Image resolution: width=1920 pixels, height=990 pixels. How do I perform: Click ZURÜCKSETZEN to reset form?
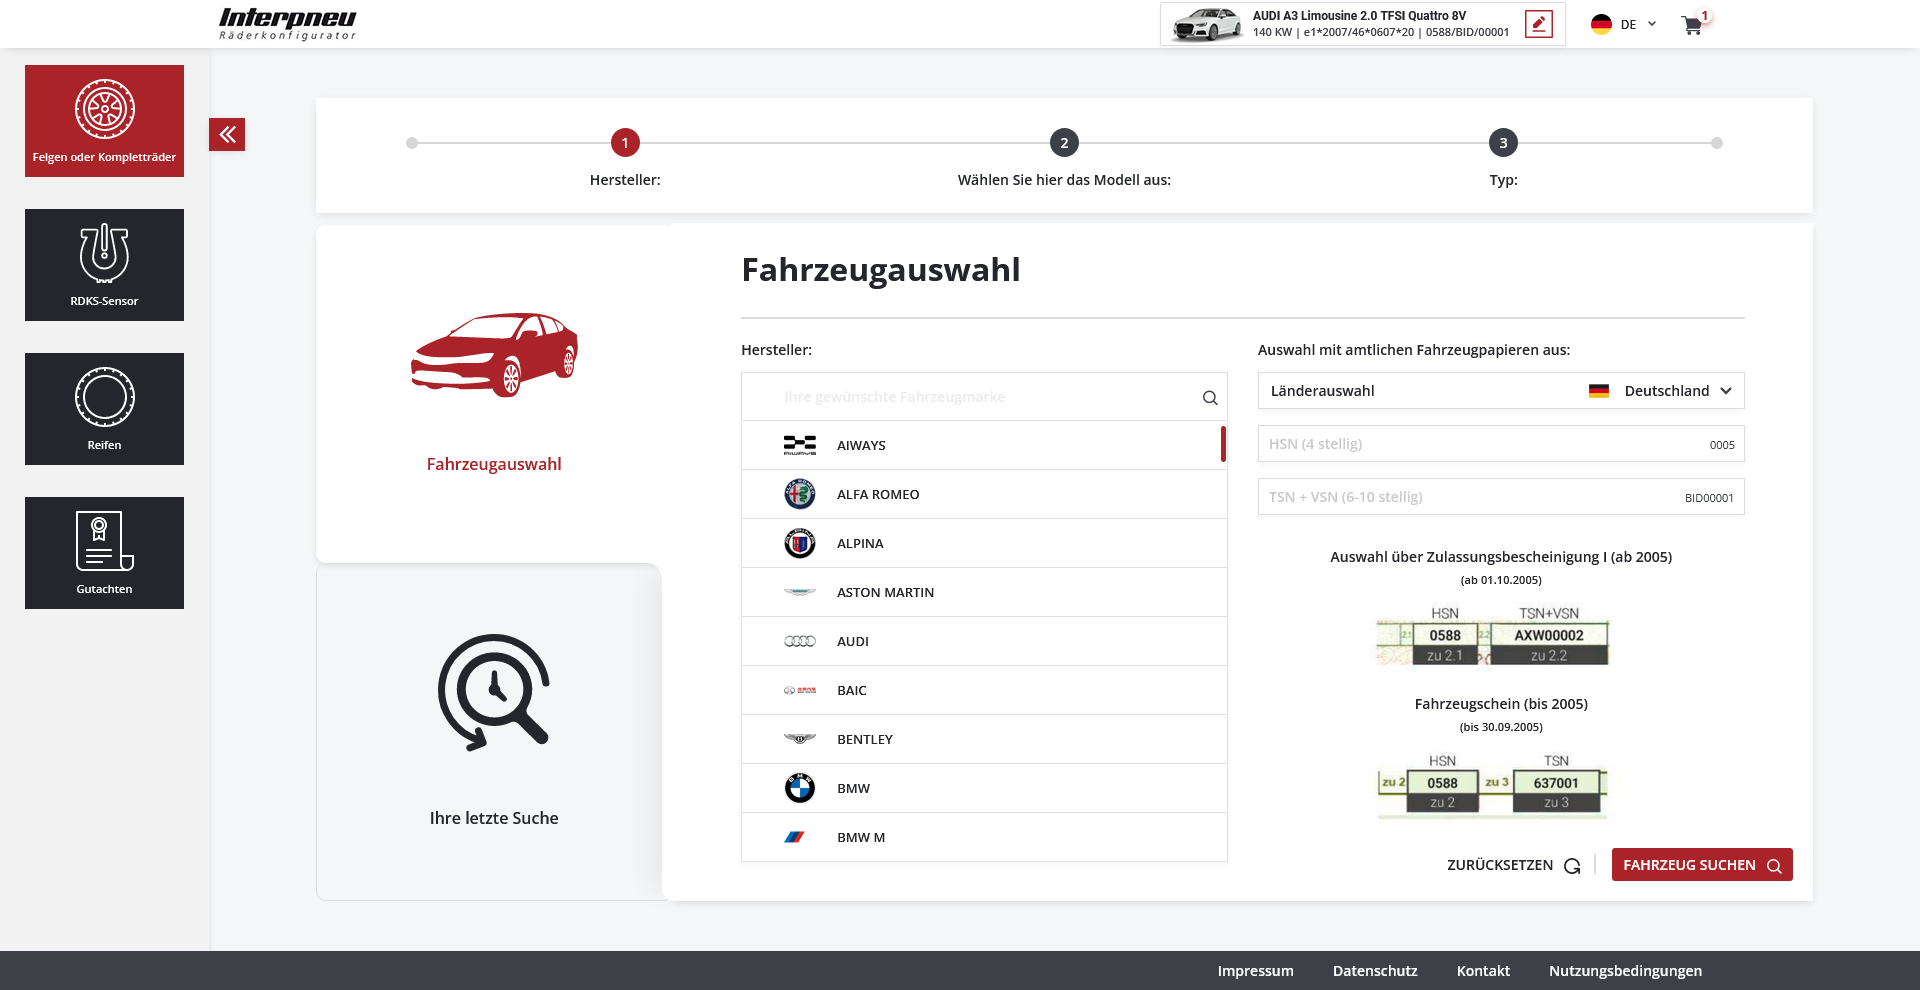coord(1513,865)
